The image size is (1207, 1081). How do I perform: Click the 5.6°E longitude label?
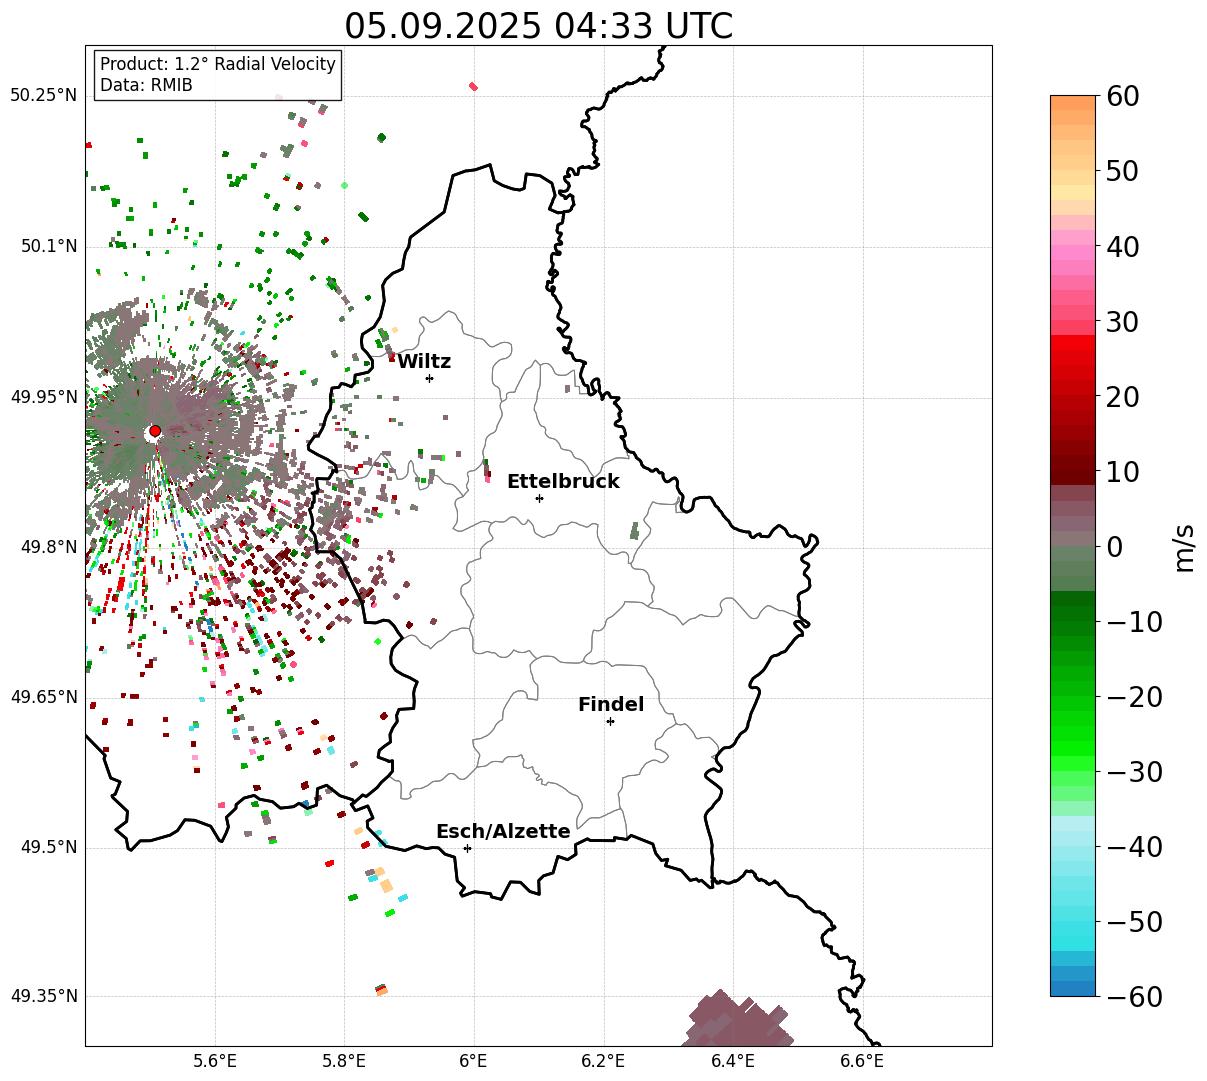[215, 1061]
